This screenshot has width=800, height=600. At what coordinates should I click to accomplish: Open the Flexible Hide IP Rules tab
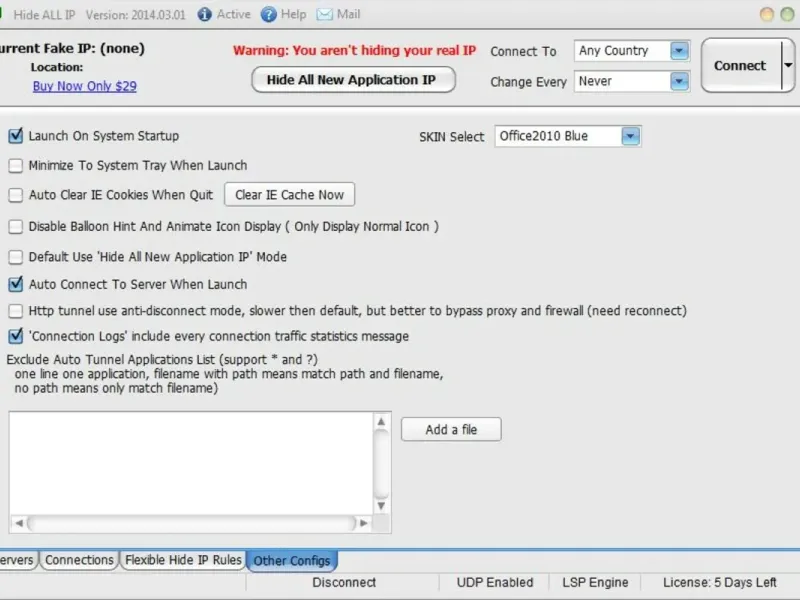183,560
